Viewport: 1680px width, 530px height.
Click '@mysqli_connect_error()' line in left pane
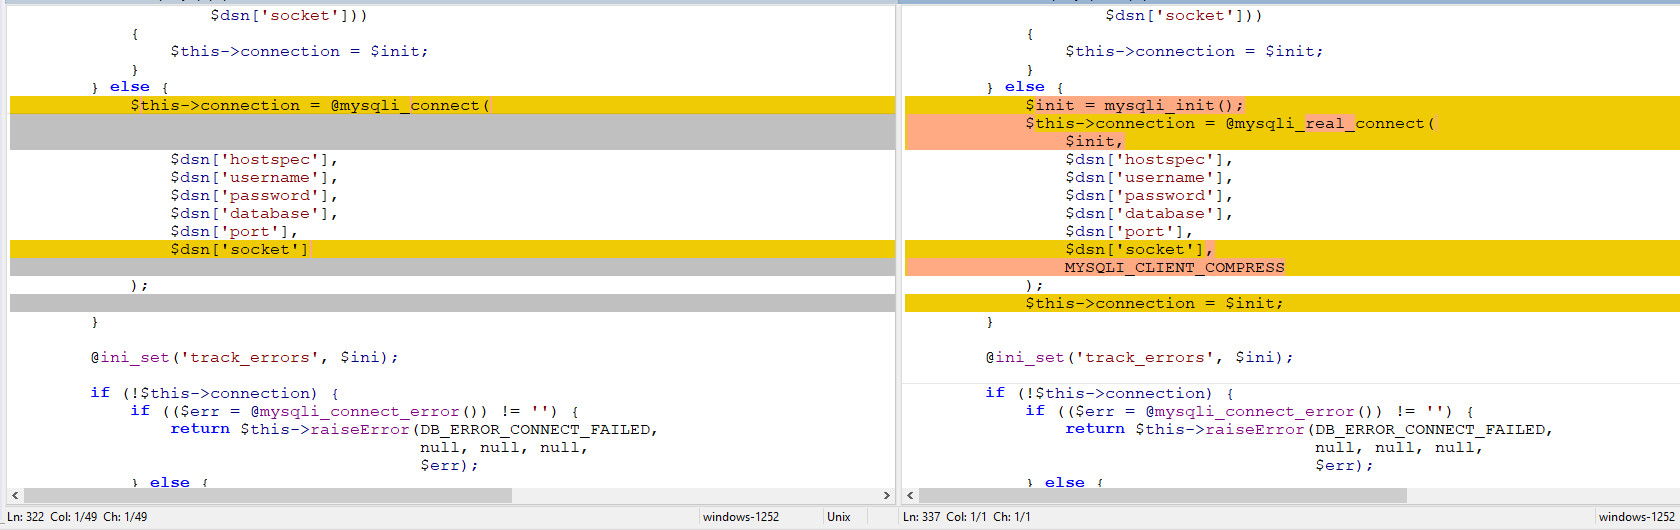coord(355,411)
